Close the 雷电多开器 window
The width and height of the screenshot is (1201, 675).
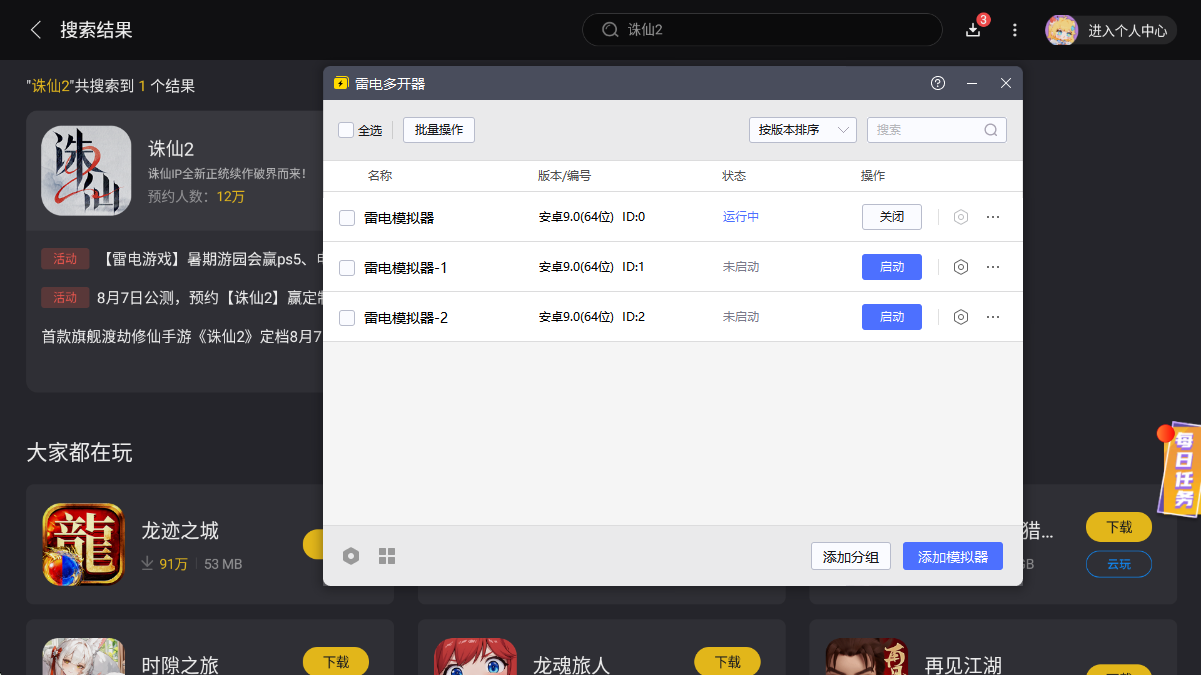point(1006,84)
